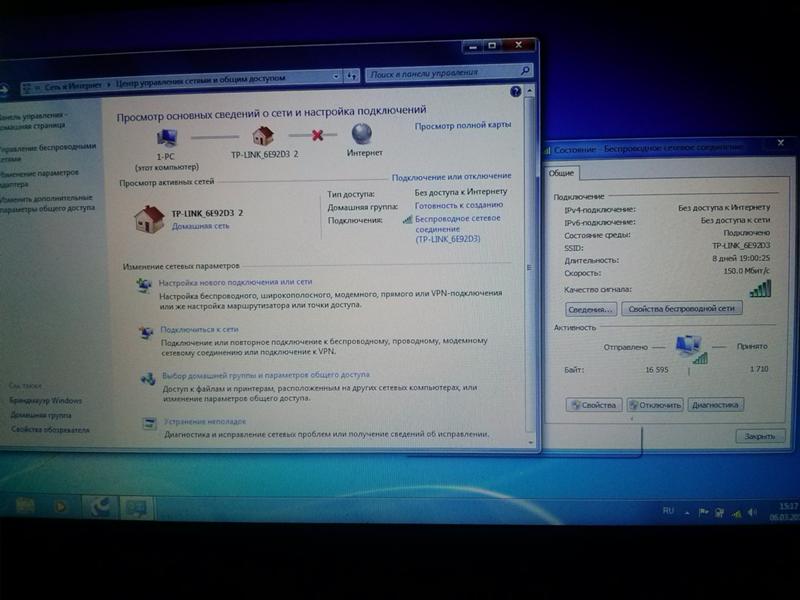Click the Закрыть button
800x600 pixels.
point(760,436)
